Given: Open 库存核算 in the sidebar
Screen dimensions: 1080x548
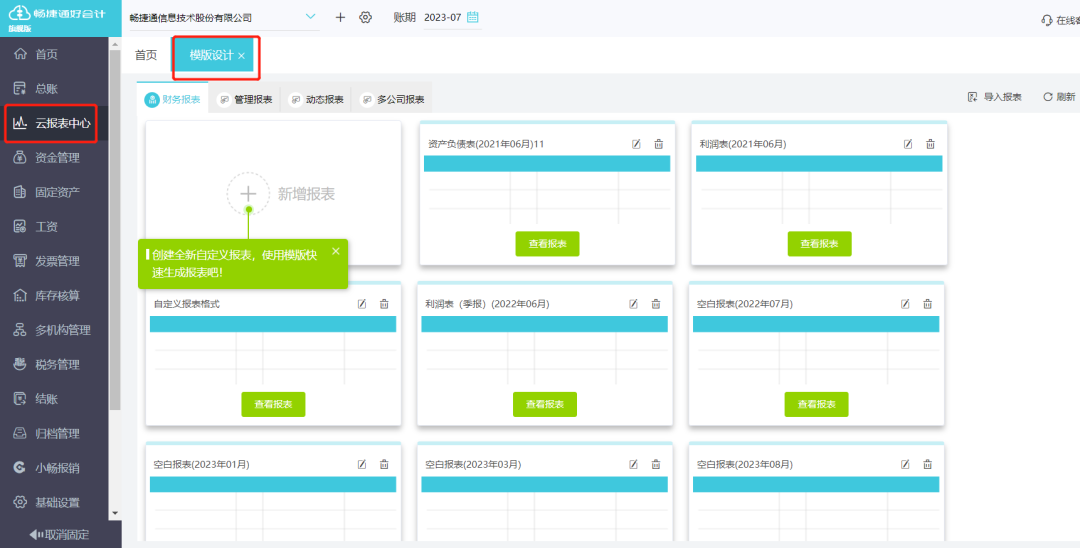Looking at the screenshot, I should click(x=54, y=296).
